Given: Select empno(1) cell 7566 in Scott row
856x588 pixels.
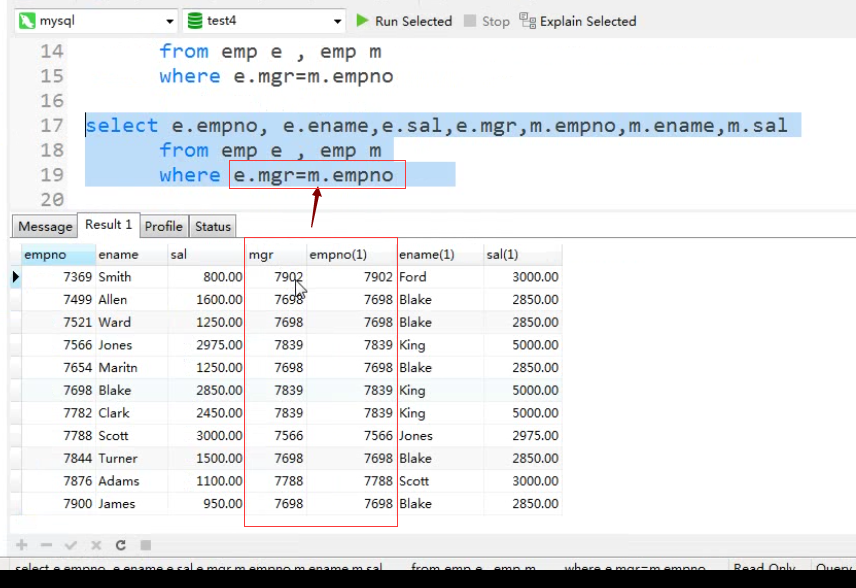Looking at the screenshot, I should point(351,436).
